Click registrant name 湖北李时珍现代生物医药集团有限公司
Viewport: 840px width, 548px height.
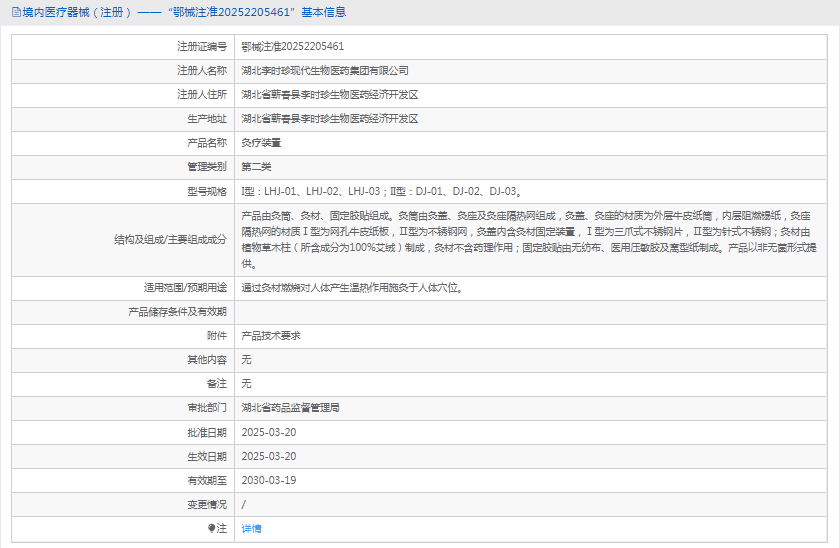pos(325,71)
